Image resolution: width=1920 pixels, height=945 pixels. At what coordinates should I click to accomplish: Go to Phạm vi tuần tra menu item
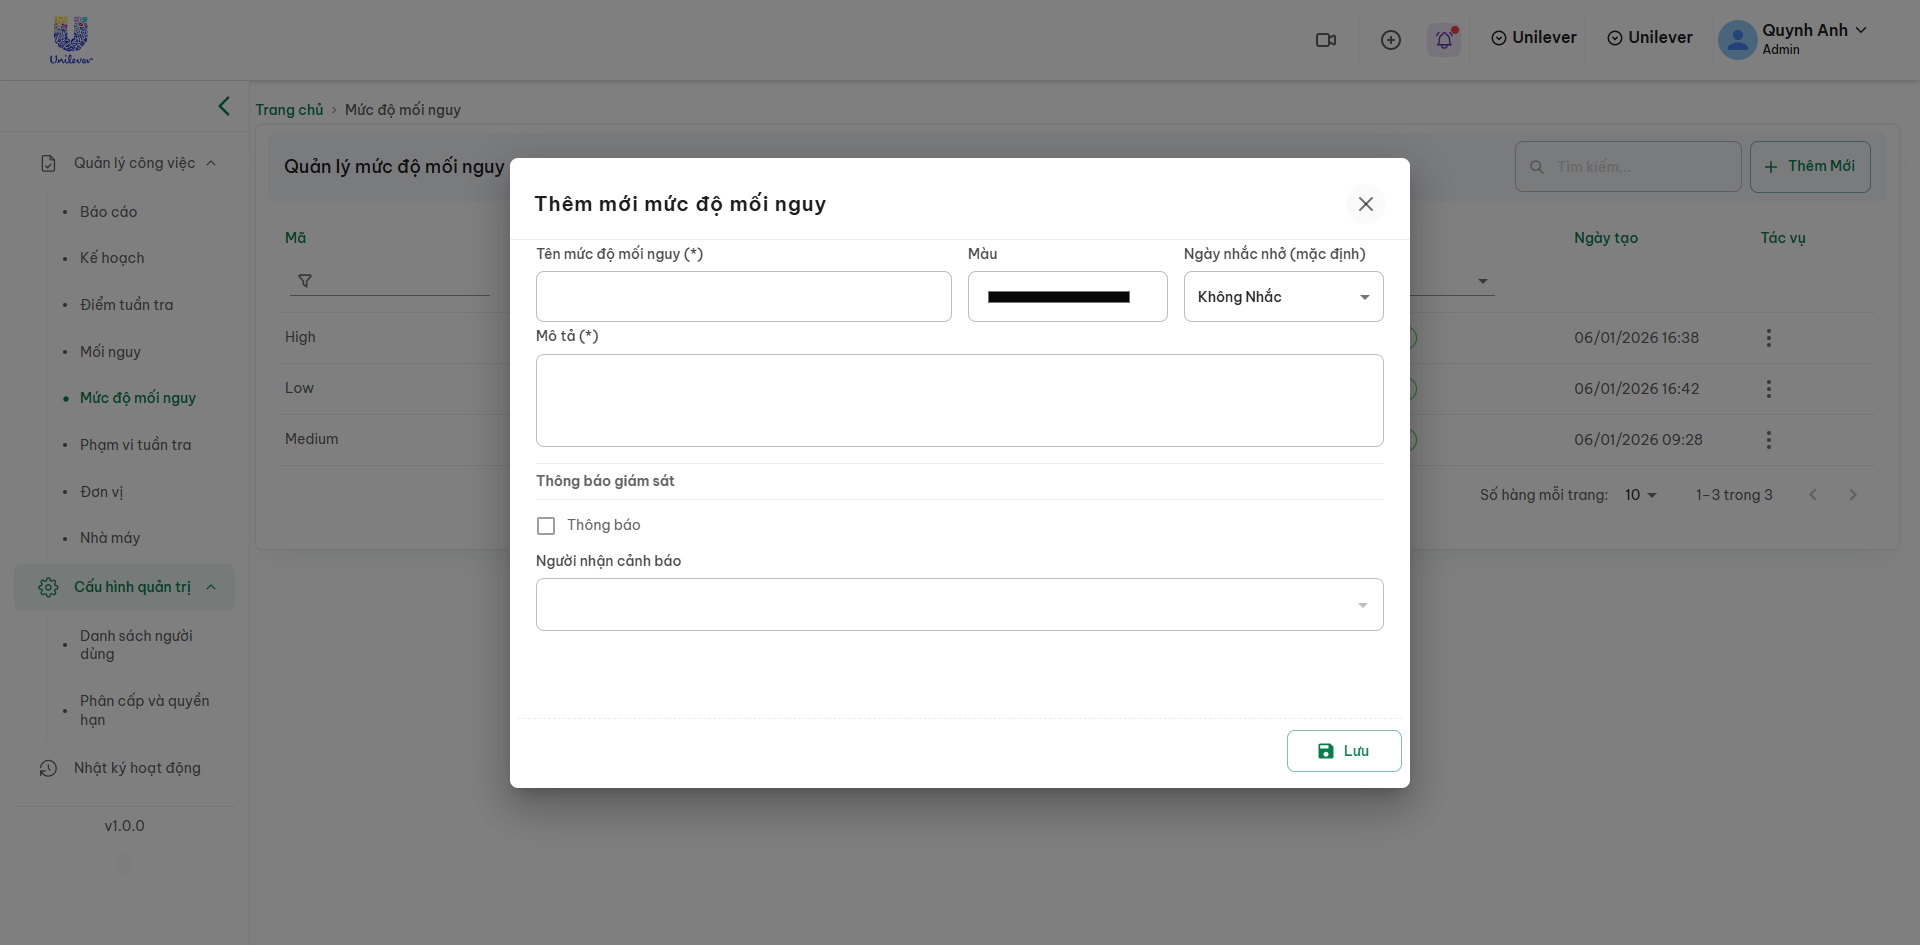(x=135, y=445)
